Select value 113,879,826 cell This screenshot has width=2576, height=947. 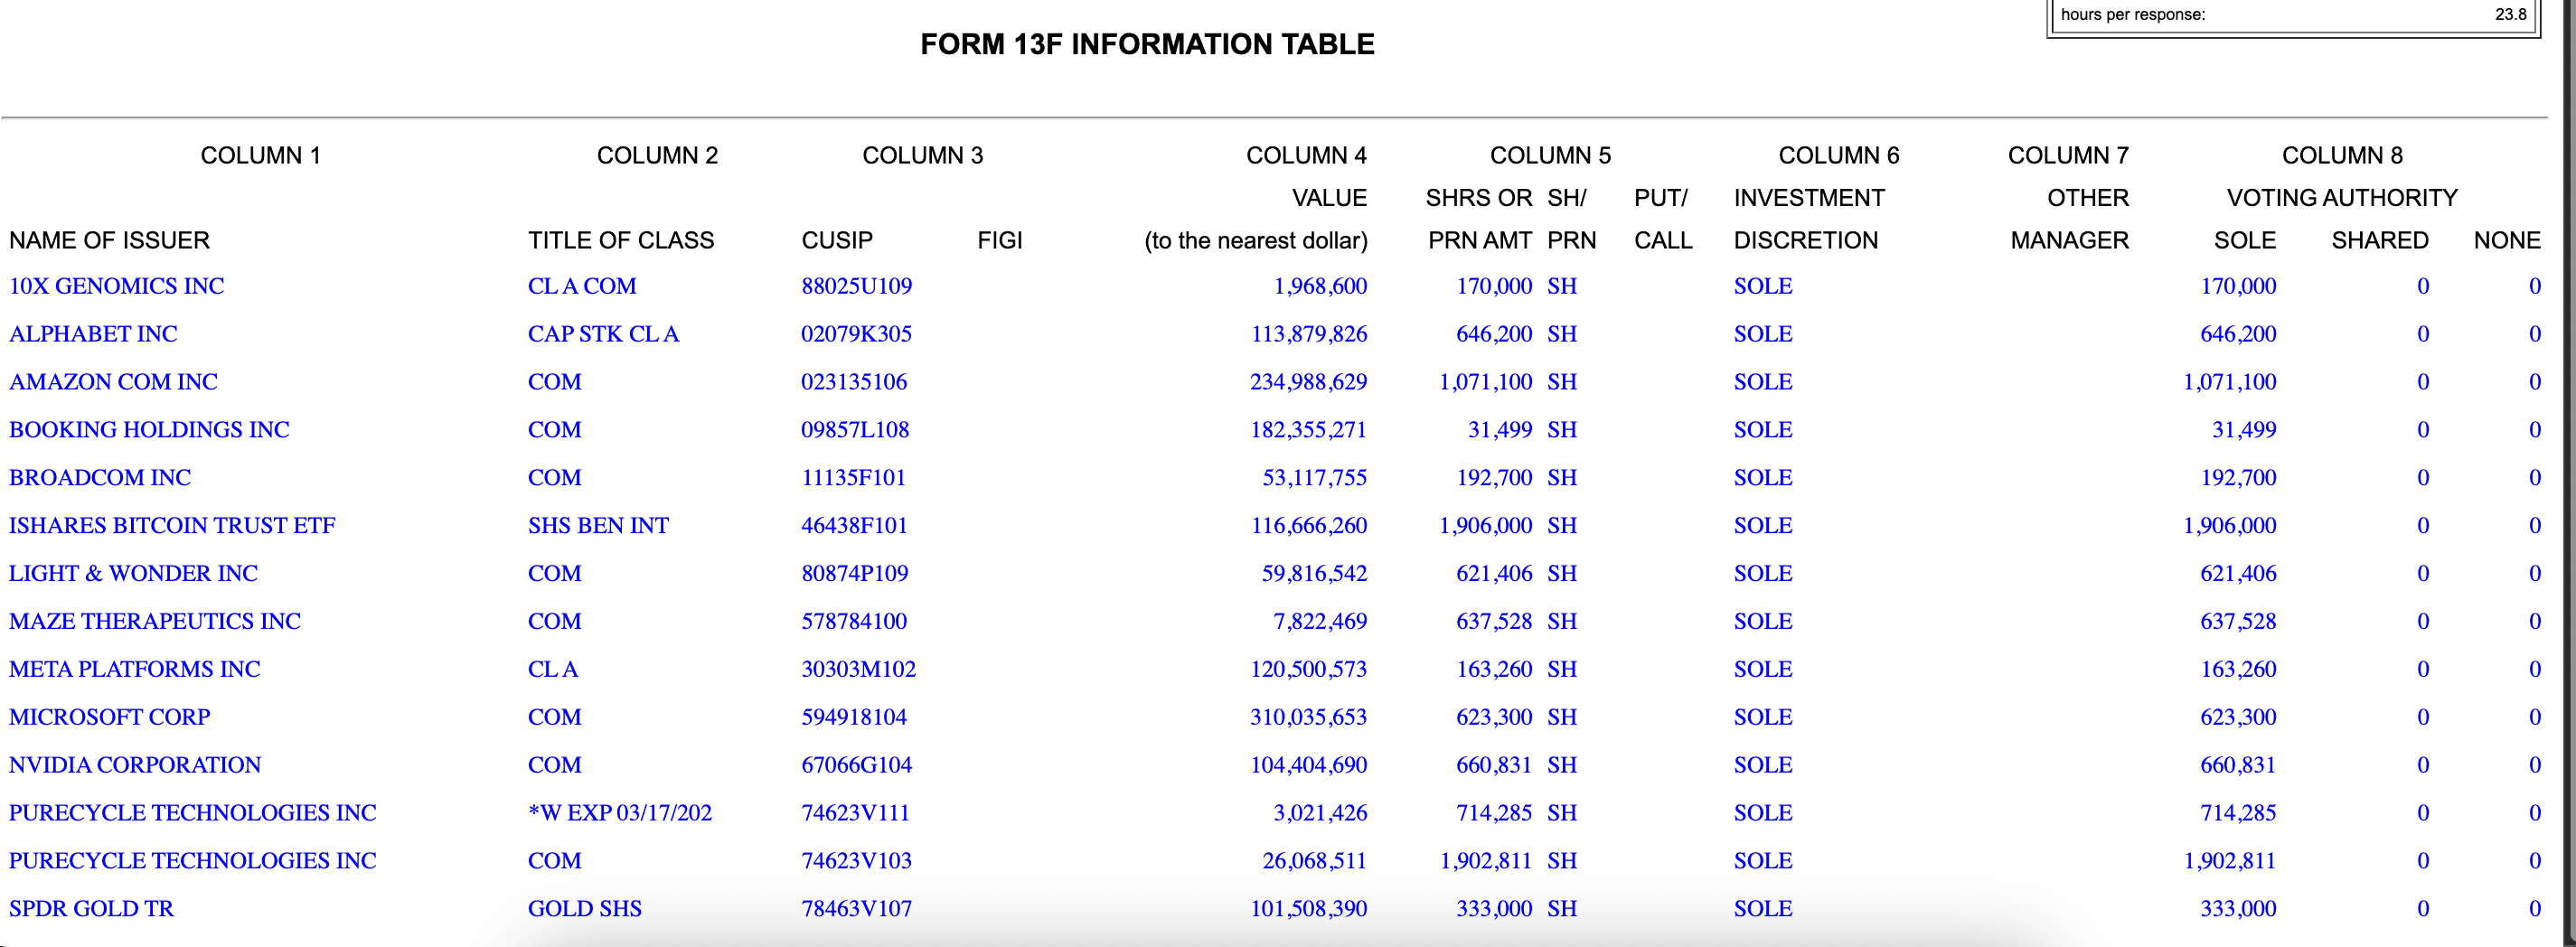(x=1309, y=334)
